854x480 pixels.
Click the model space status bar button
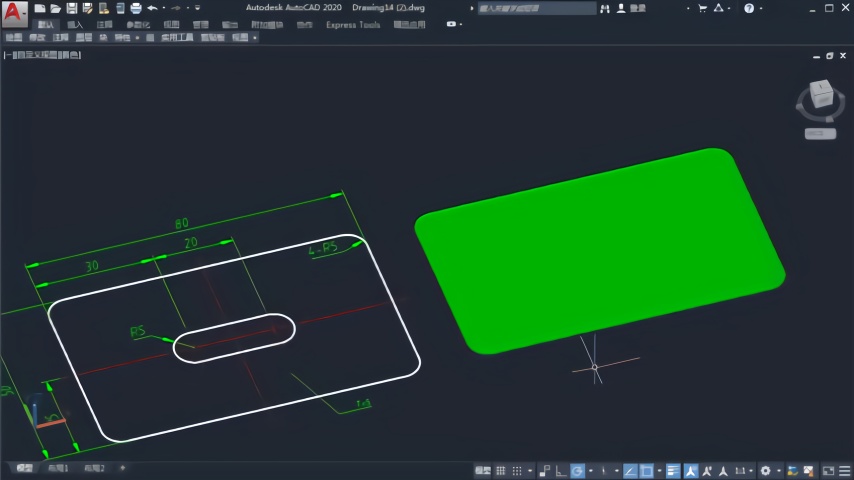click(483, 471)
